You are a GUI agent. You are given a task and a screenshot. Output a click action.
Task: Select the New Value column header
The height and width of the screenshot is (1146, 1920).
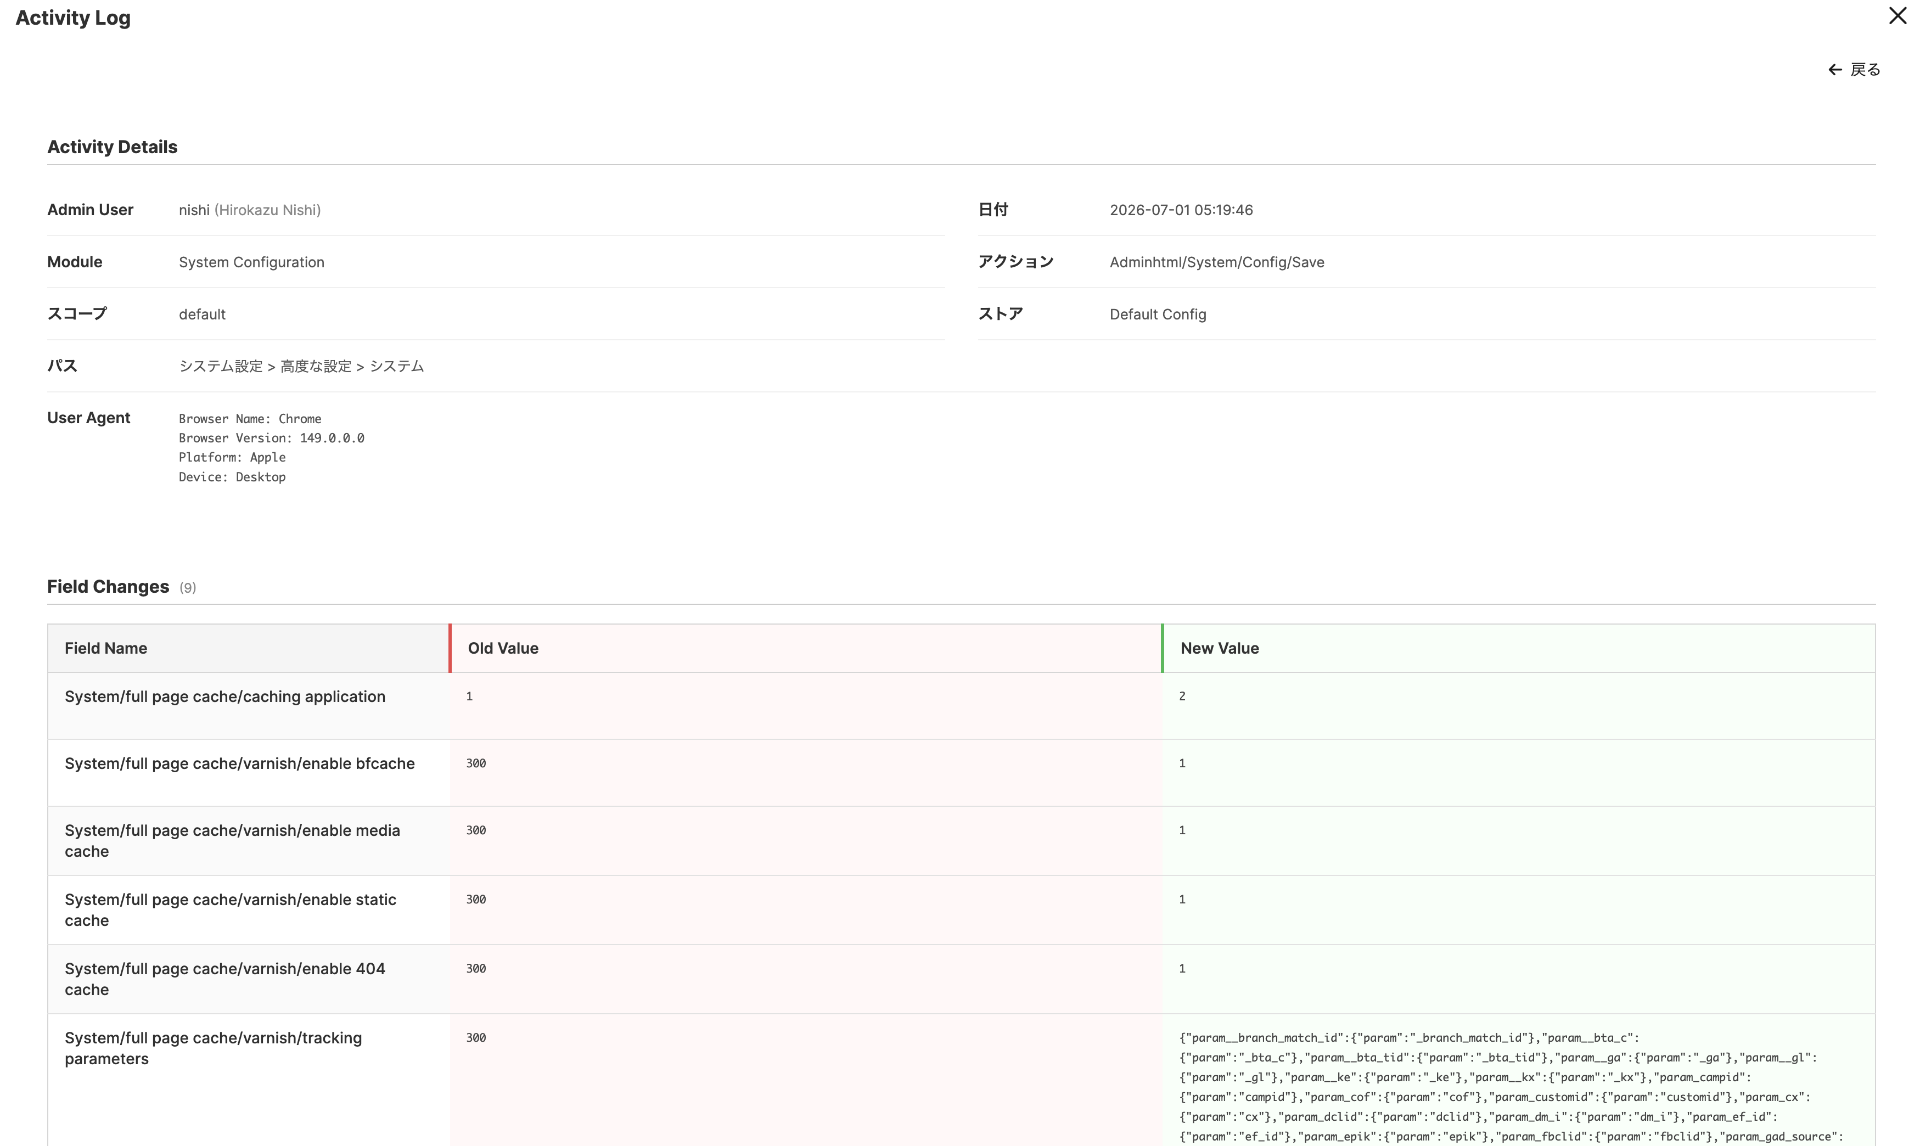(x=1519, y=648)
